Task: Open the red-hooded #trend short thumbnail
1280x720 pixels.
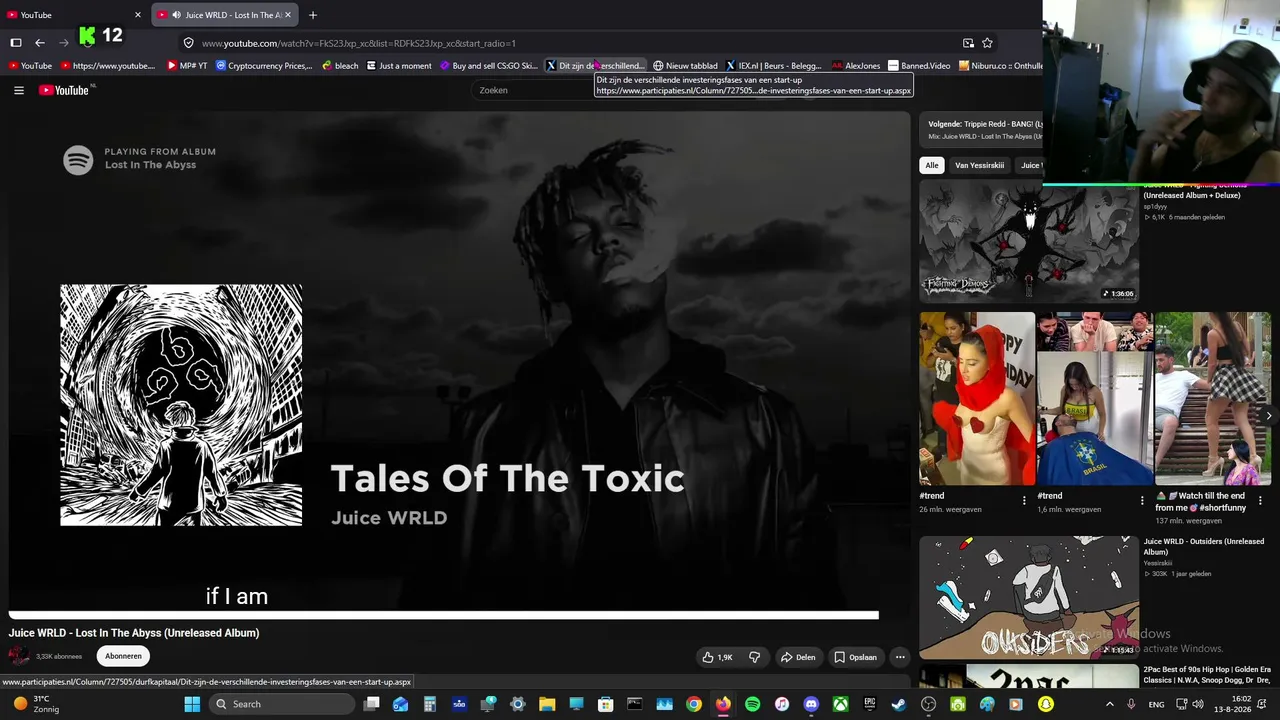Action: coord(977,398)
